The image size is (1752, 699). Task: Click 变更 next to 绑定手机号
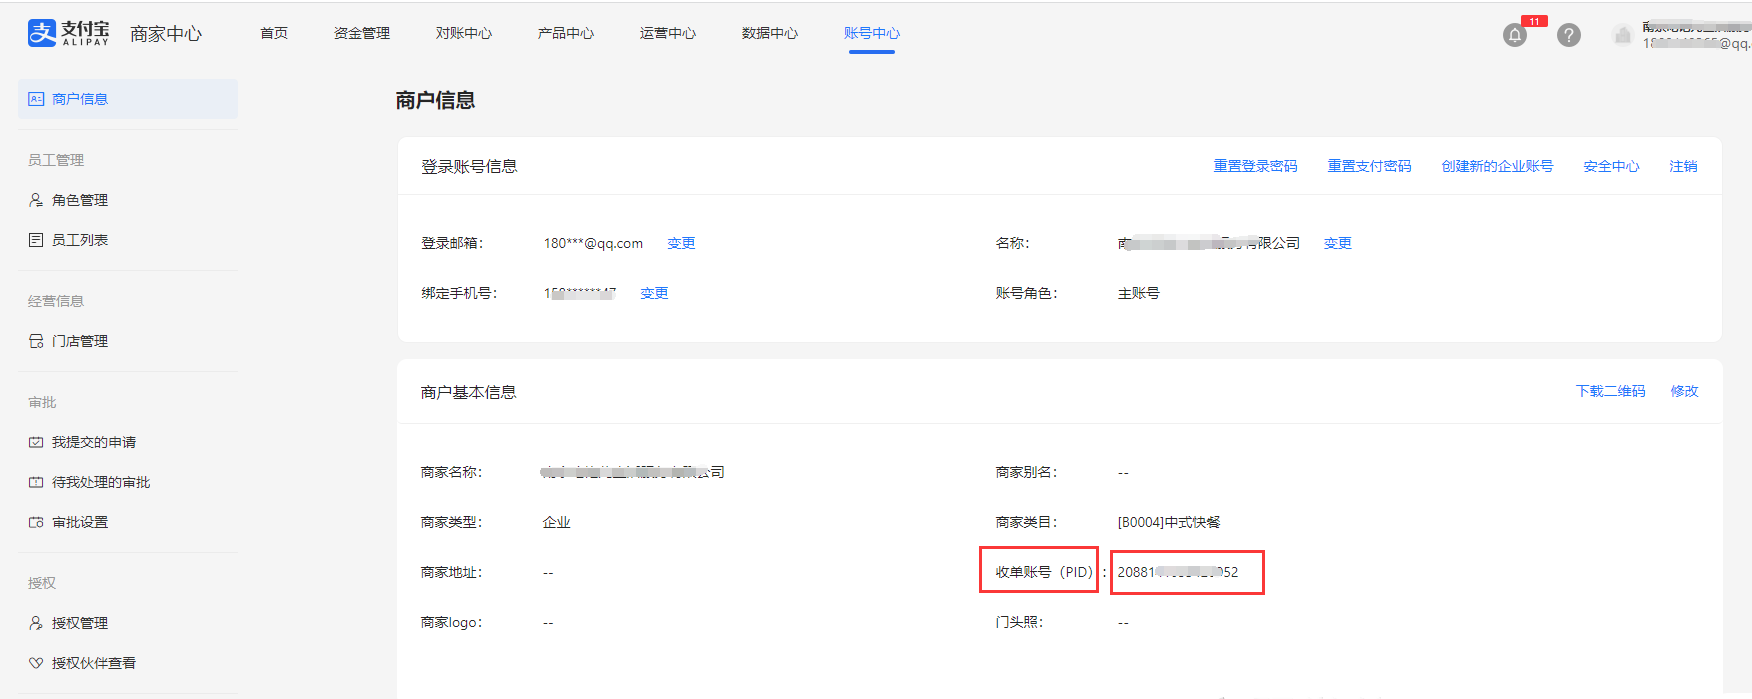(x=654, y=293)
